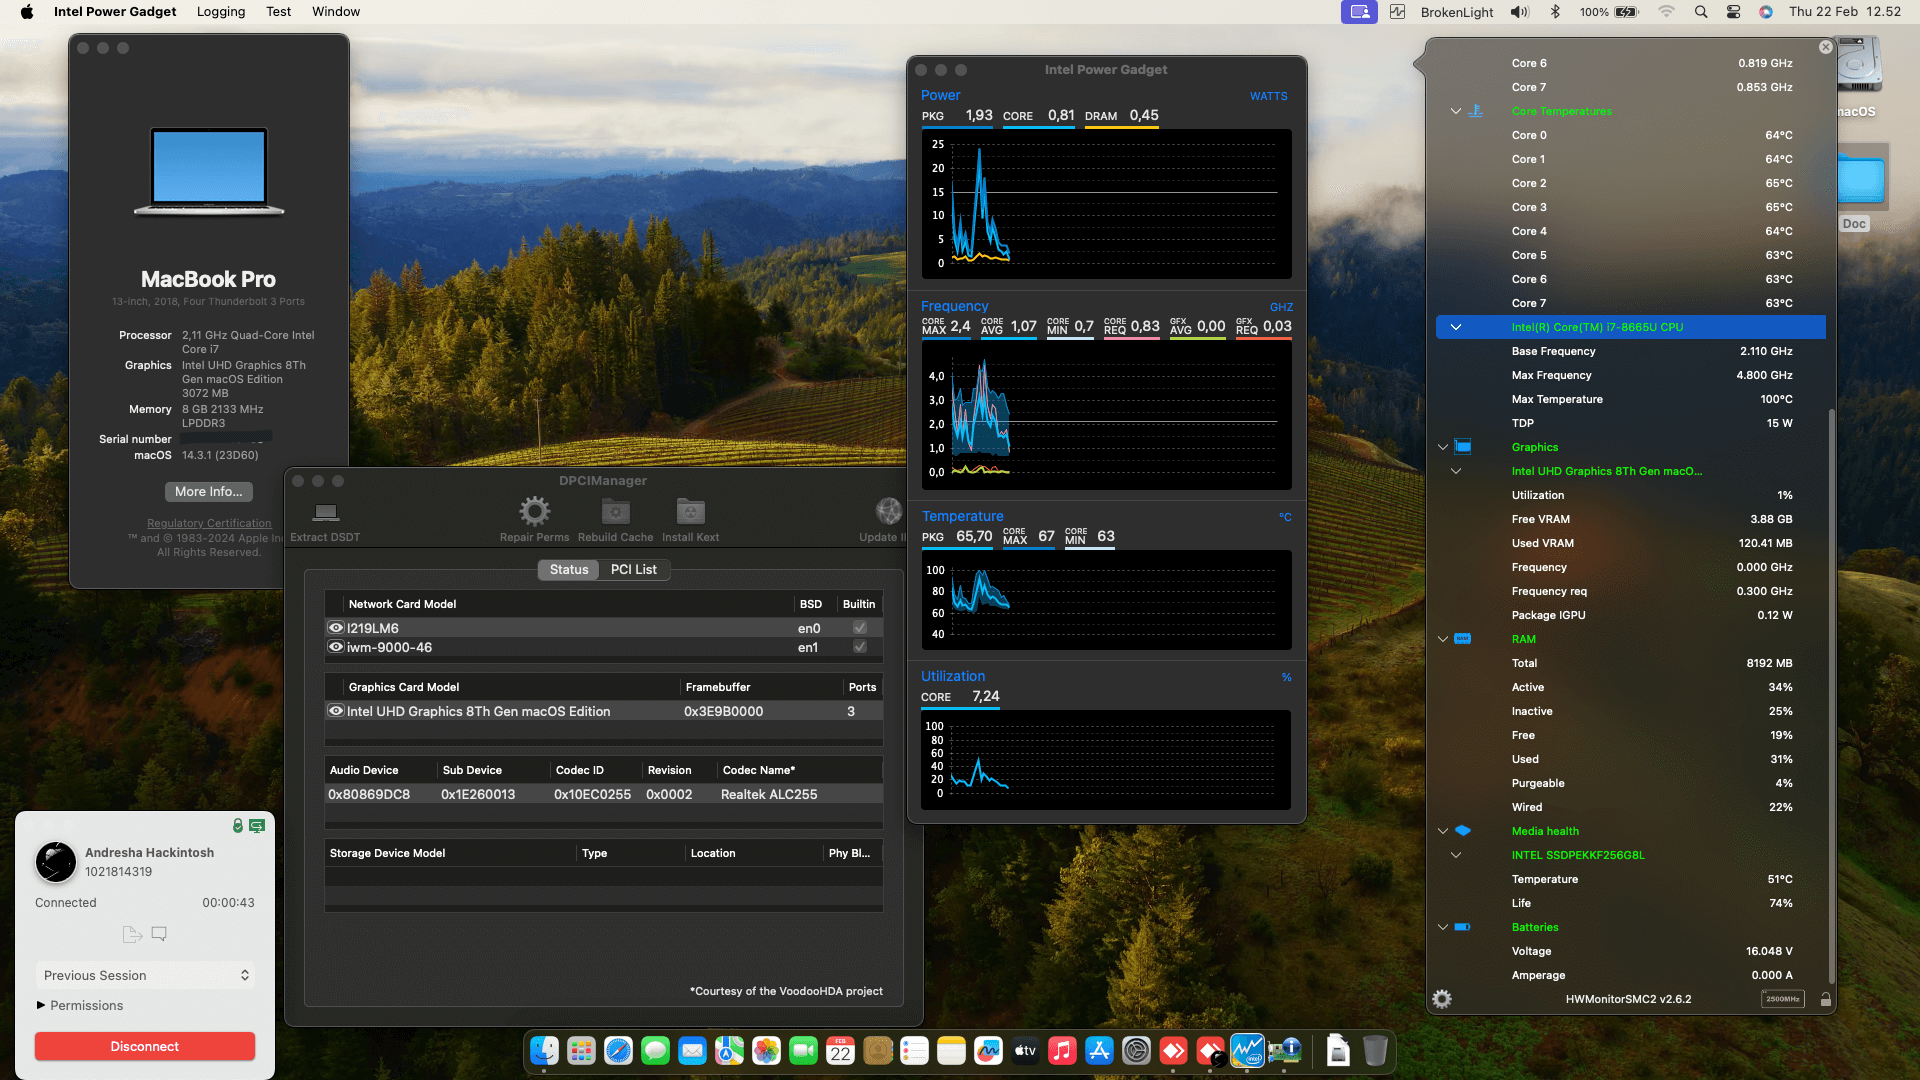Viewport: 1920px width, 1080px height.
Task: Open the Previous Session dropdown
Action: tap(144, 975)
